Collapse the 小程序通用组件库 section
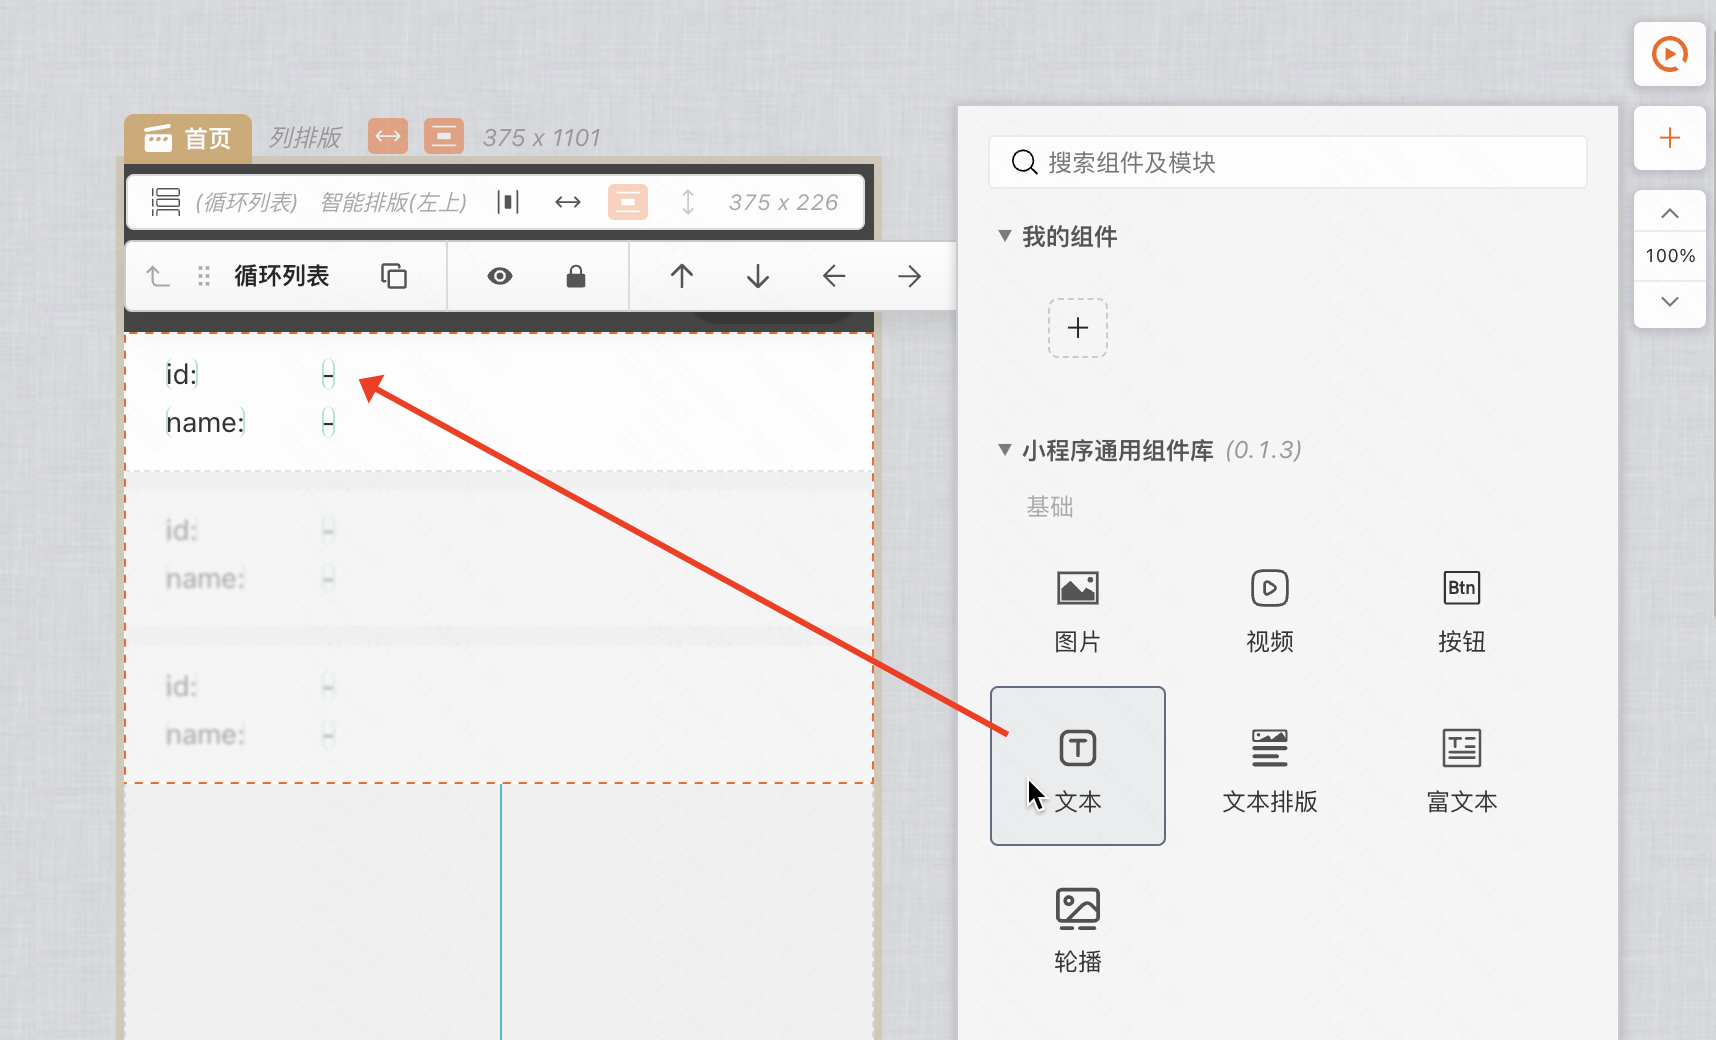 tap(1005, 450)
